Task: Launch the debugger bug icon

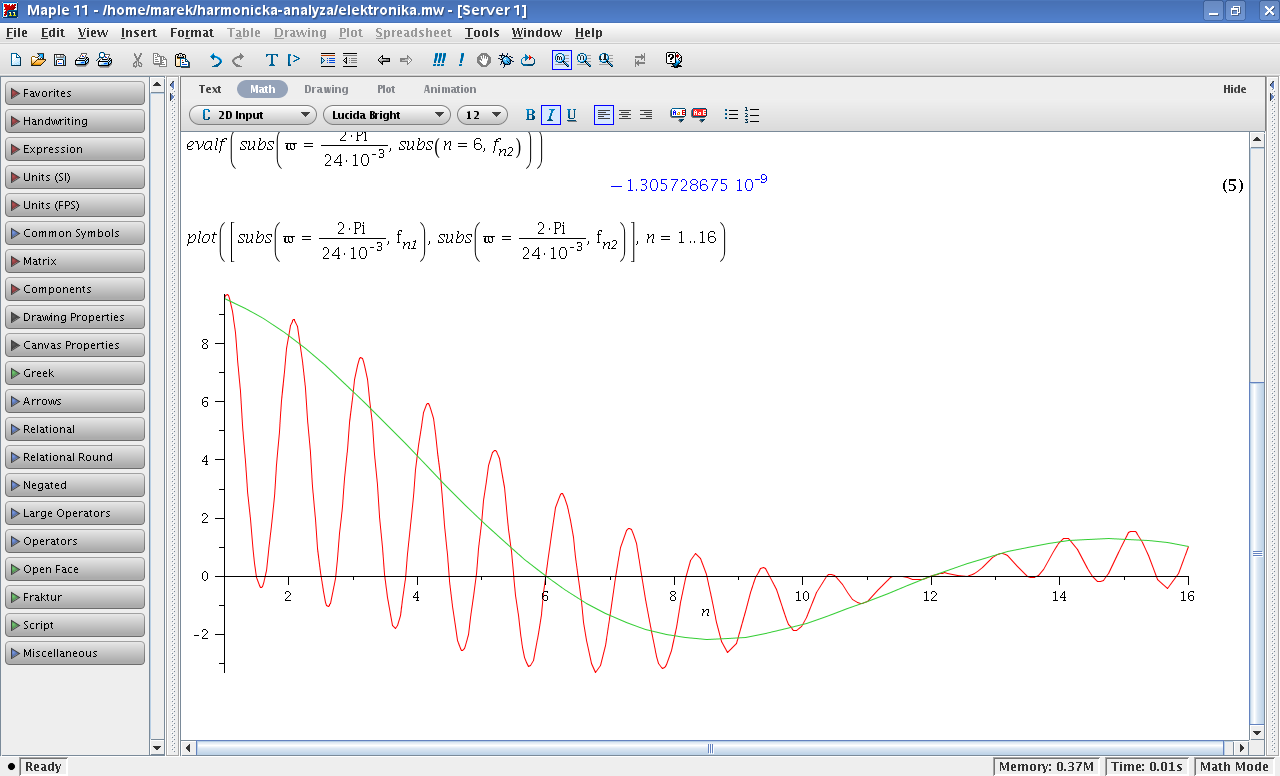Action: [505, 60]
